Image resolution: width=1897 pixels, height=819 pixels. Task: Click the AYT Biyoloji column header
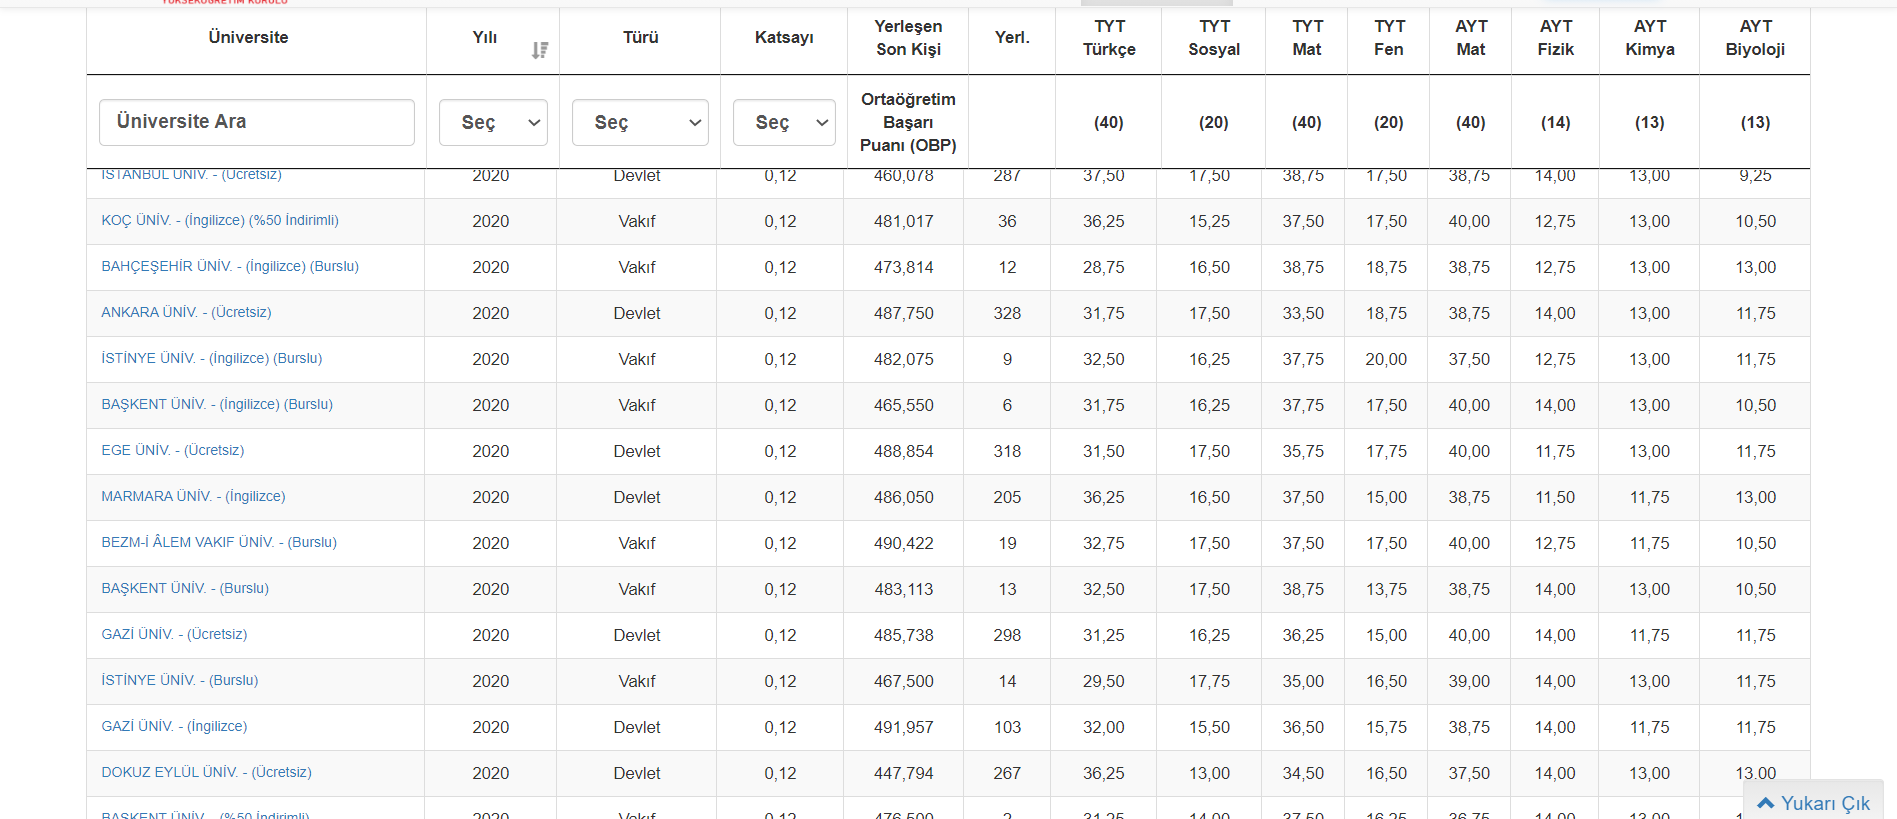[1755, 38]
